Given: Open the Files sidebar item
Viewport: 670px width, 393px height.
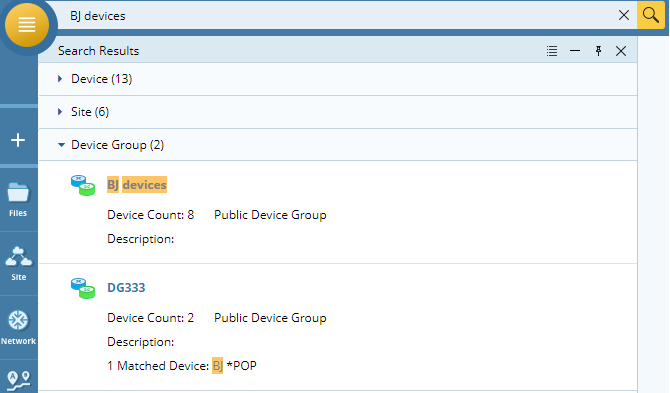Looking at the screenshot, I should point(18,199).
